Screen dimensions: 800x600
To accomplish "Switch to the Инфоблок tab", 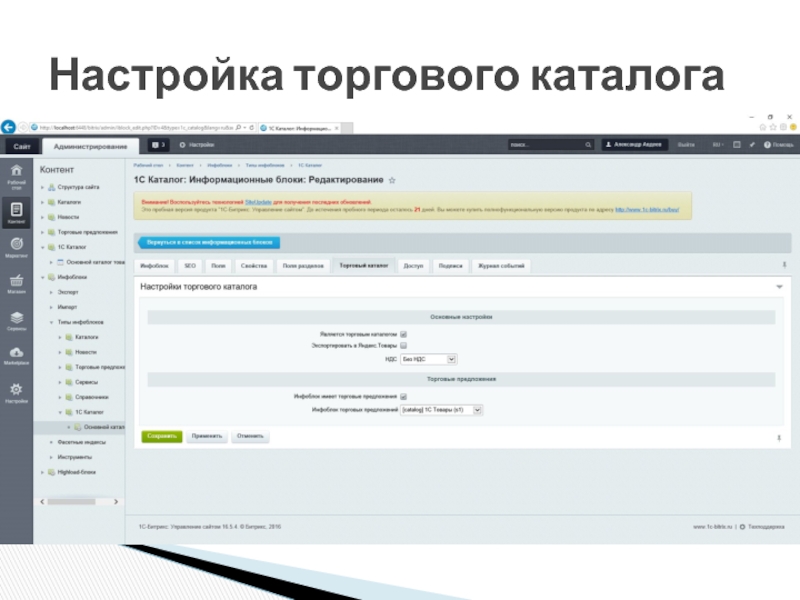I will coord(155,266).
